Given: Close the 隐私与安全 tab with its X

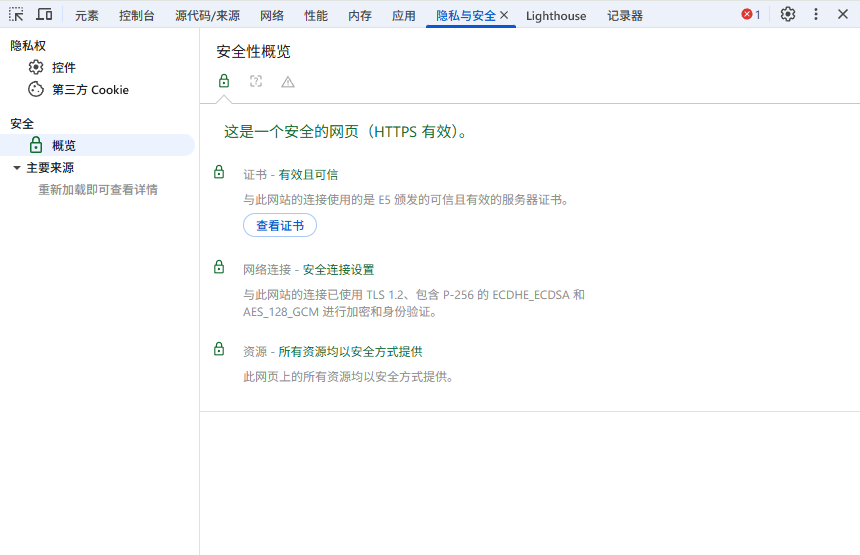Looking at the screenshot, I should (x=504, y=15).
